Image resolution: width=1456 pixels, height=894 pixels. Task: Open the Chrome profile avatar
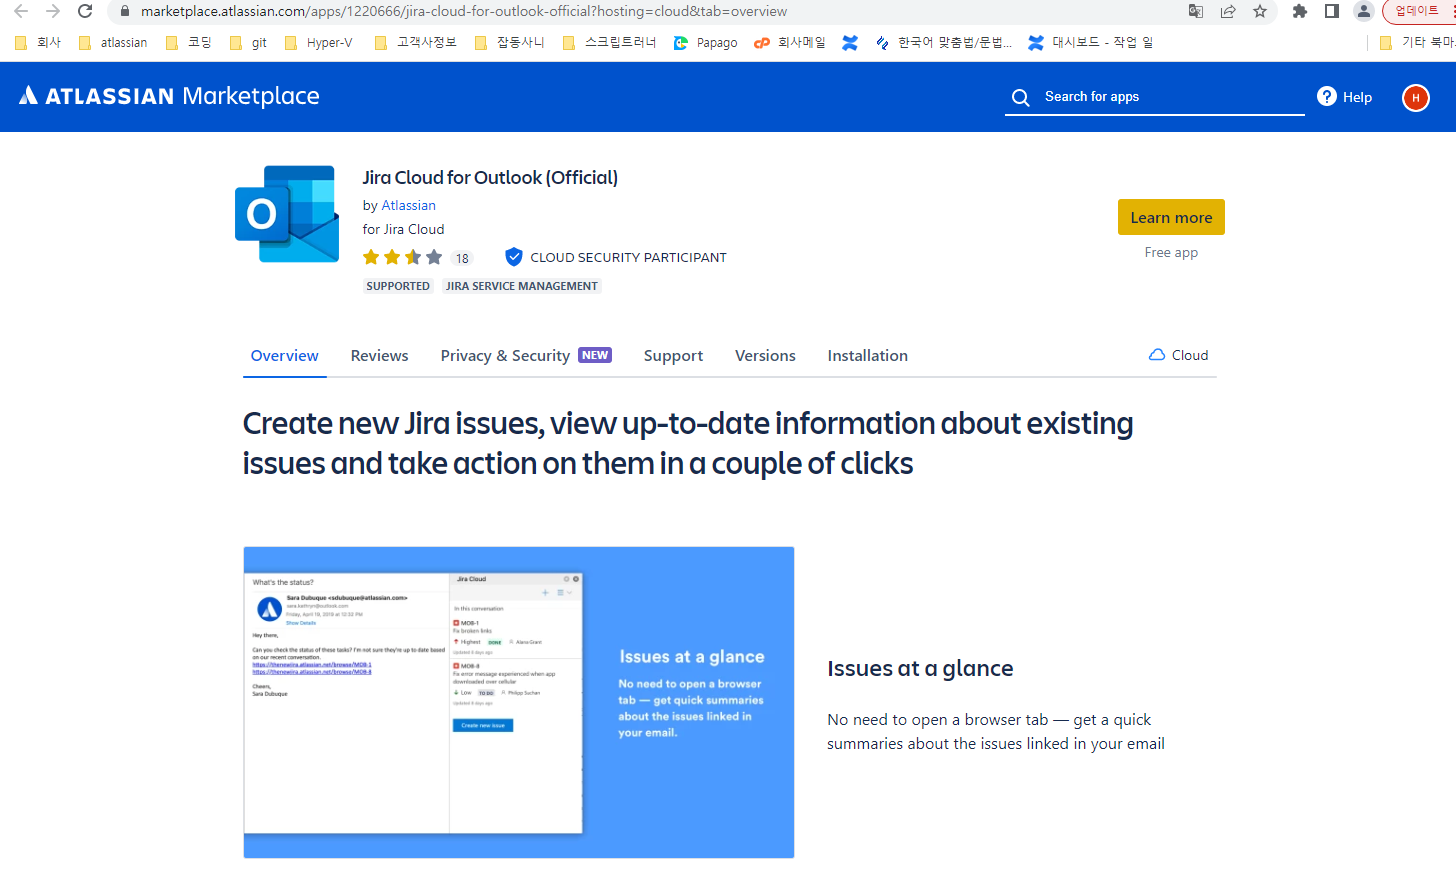click(x=1363, y=11)
